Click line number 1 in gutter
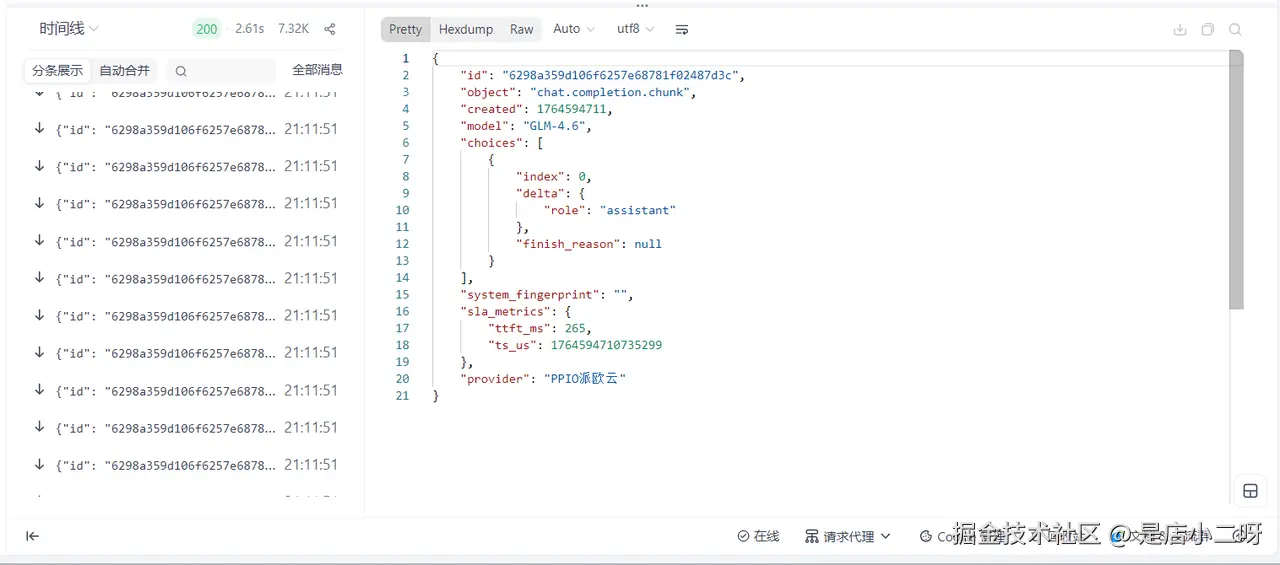Image resolution: width=1280 pixels, height=565 pixels. pos(406,59)
